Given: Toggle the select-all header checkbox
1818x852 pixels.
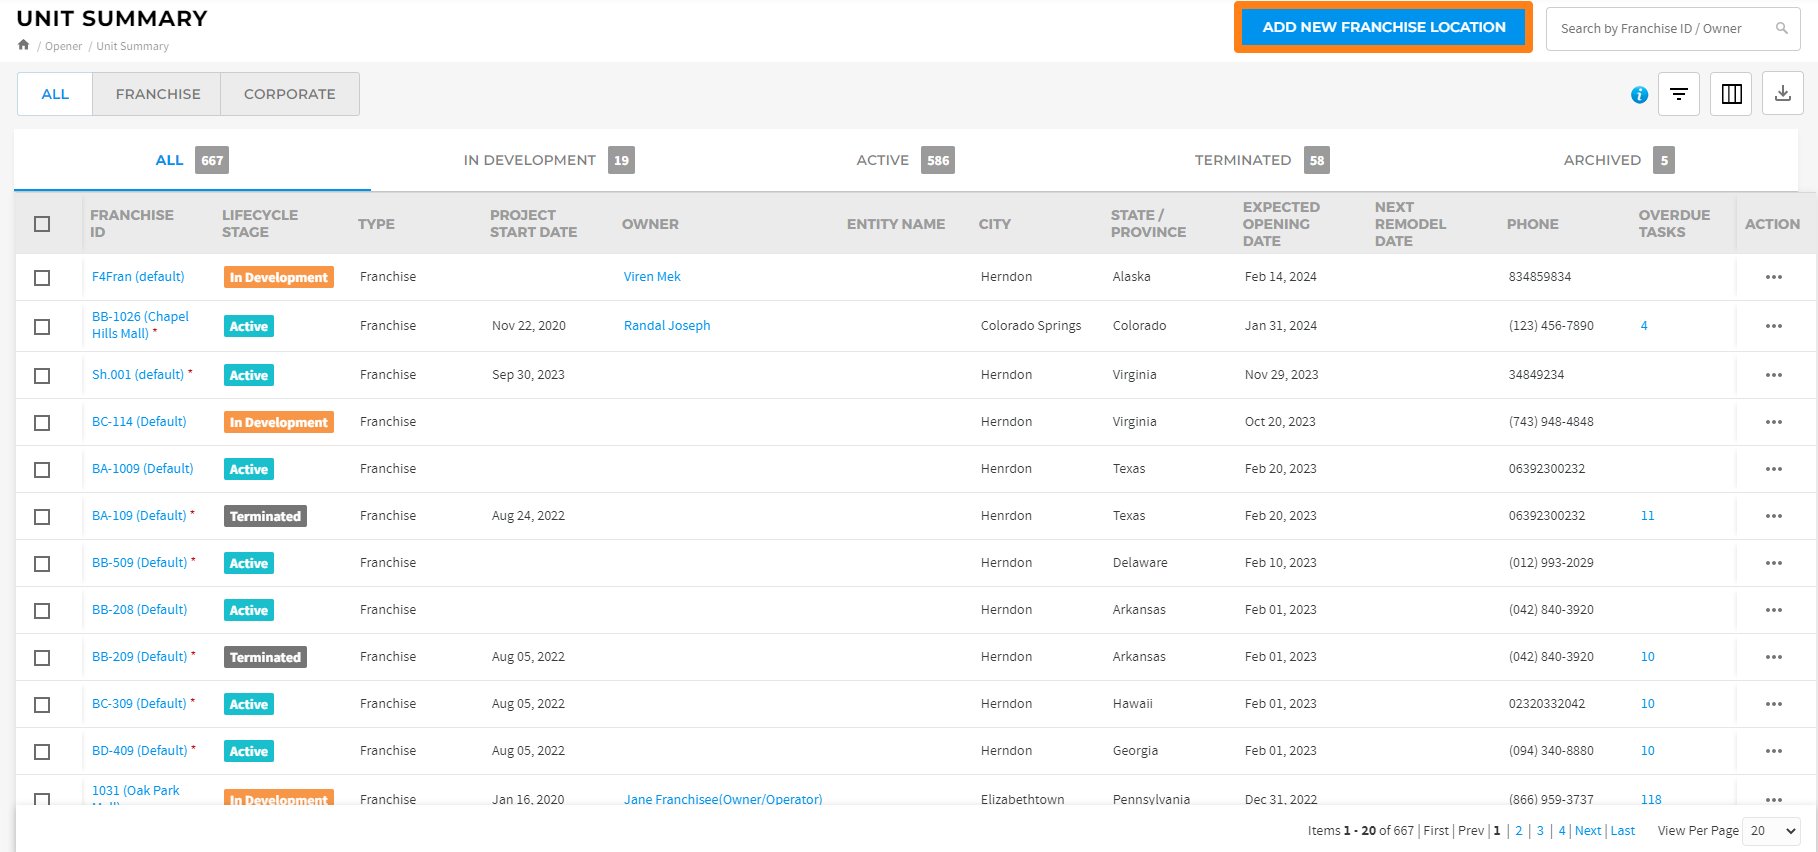Looking at the screenshot, I should tap(42, 224).
